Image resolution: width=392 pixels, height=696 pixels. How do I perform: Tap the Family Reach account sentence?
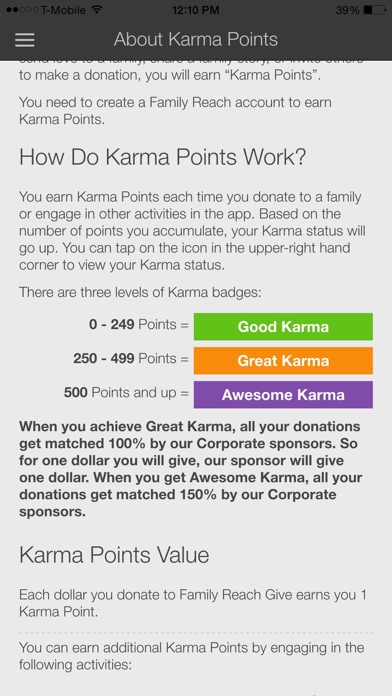tap(175, 111)
